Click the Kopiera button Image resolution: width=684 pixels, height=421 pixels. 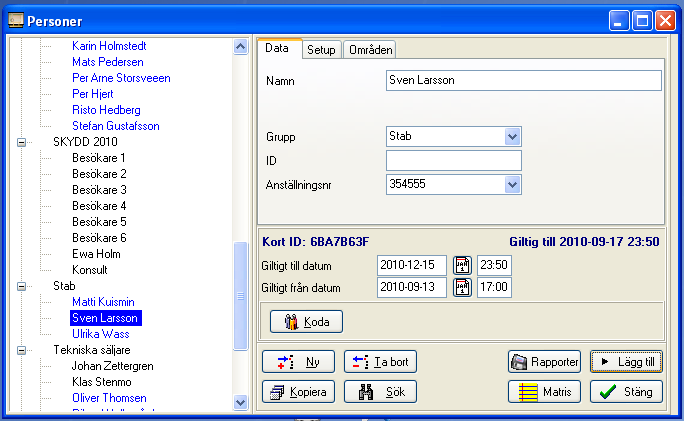click(298, 391)
